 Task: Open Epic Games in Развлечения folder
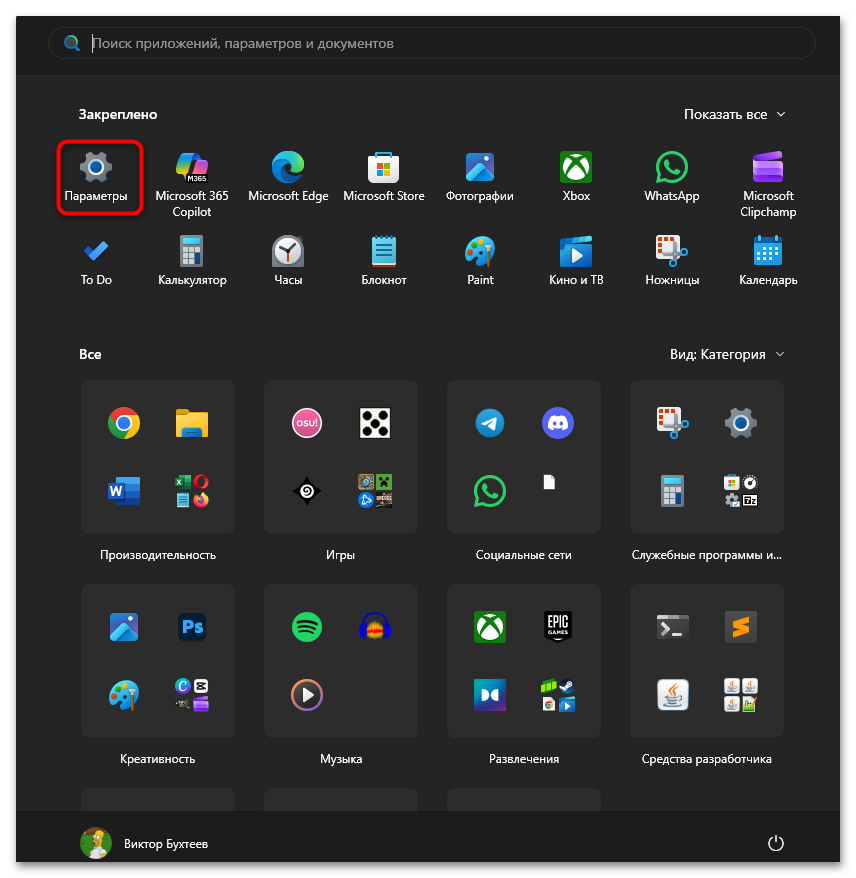point(558,627)
